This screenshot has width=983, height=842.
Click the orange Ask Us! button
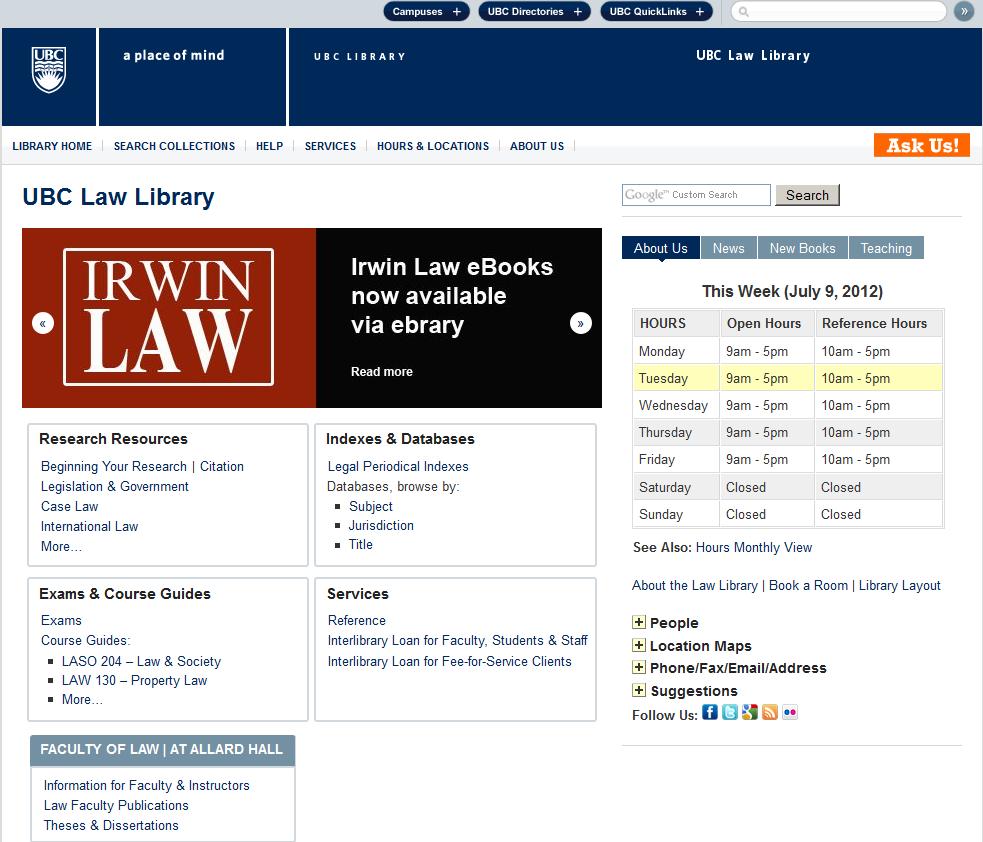pyautogui.click(x=921, y=144)
